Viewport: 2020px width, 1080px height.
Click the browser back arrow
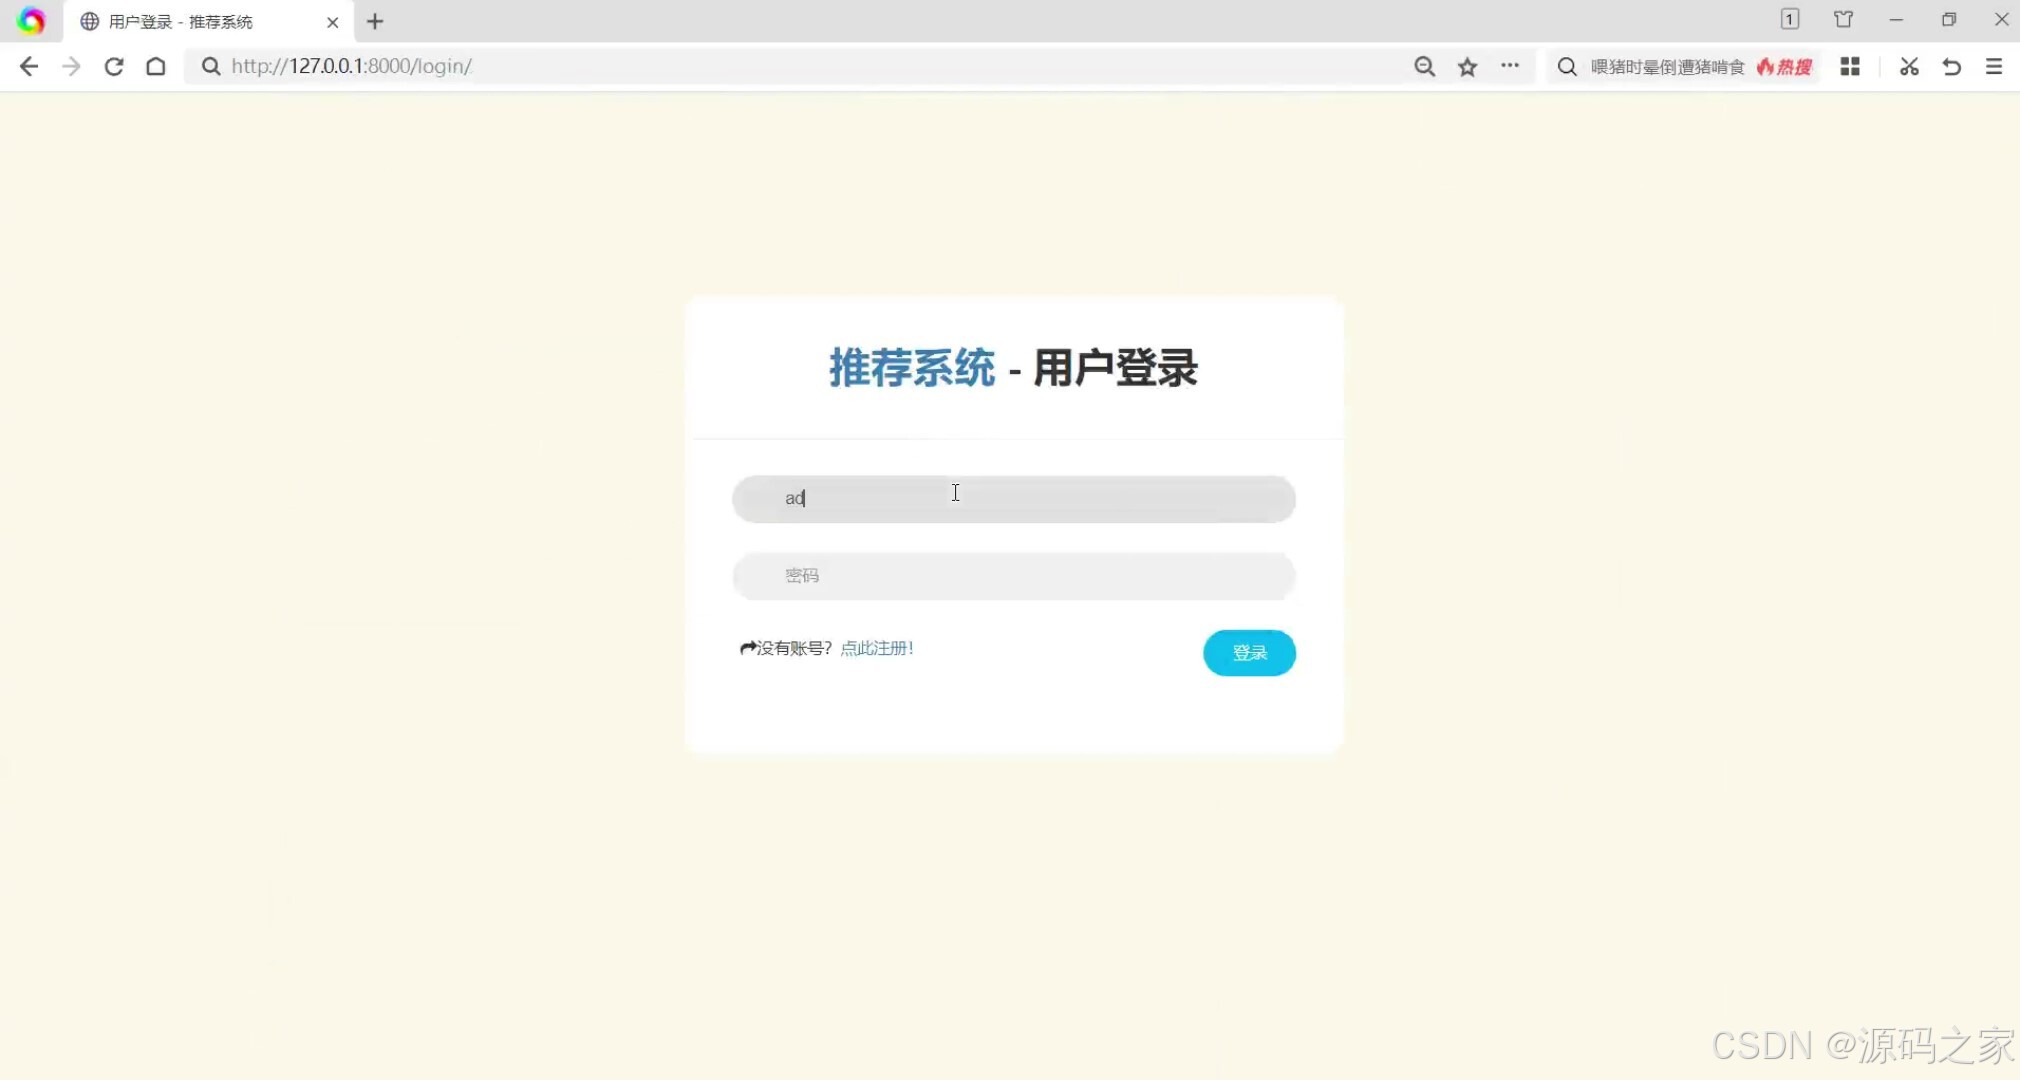[29, 66]
